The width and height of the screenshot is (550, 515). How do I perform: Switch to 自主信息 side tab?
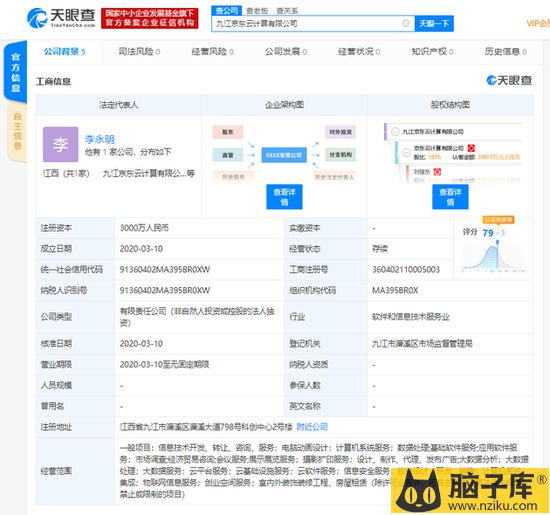[x=17, y=132]
